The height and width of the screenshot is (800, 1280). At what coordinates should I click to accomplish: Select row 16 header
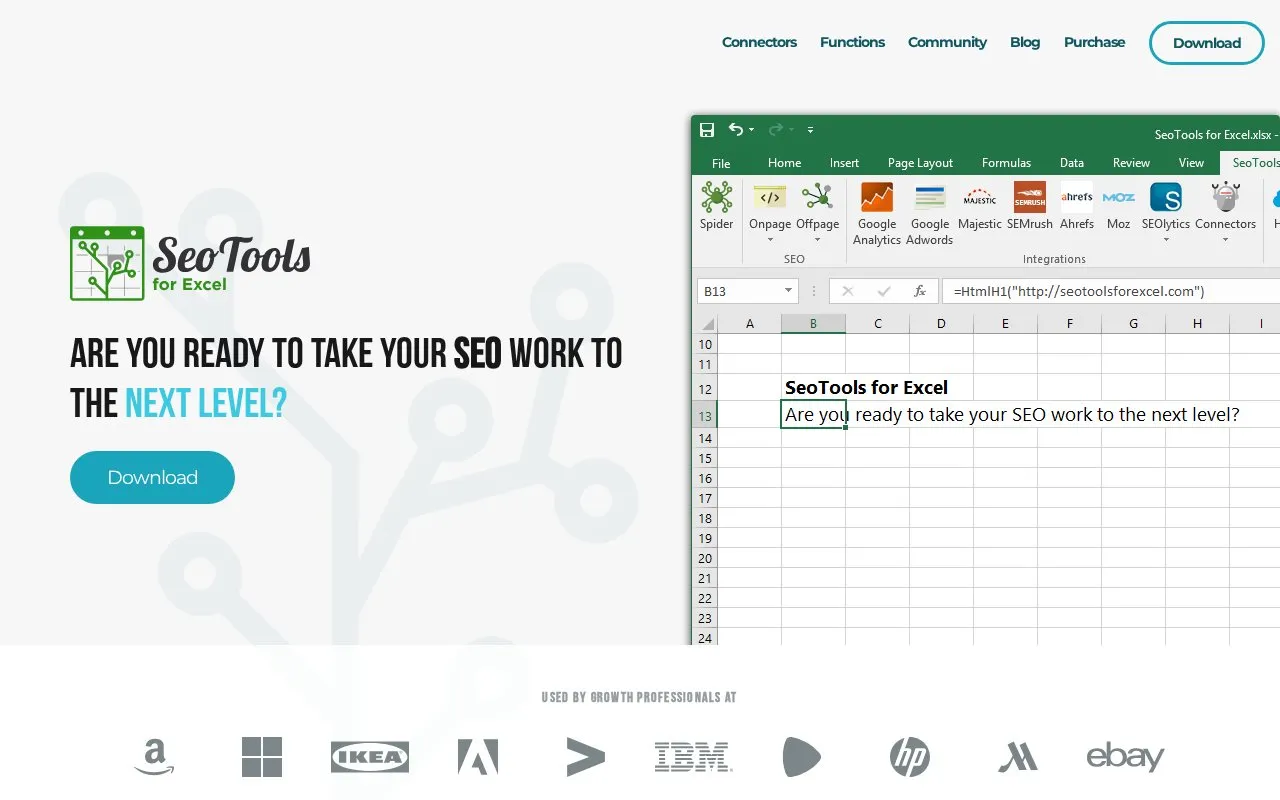point(705,478)
